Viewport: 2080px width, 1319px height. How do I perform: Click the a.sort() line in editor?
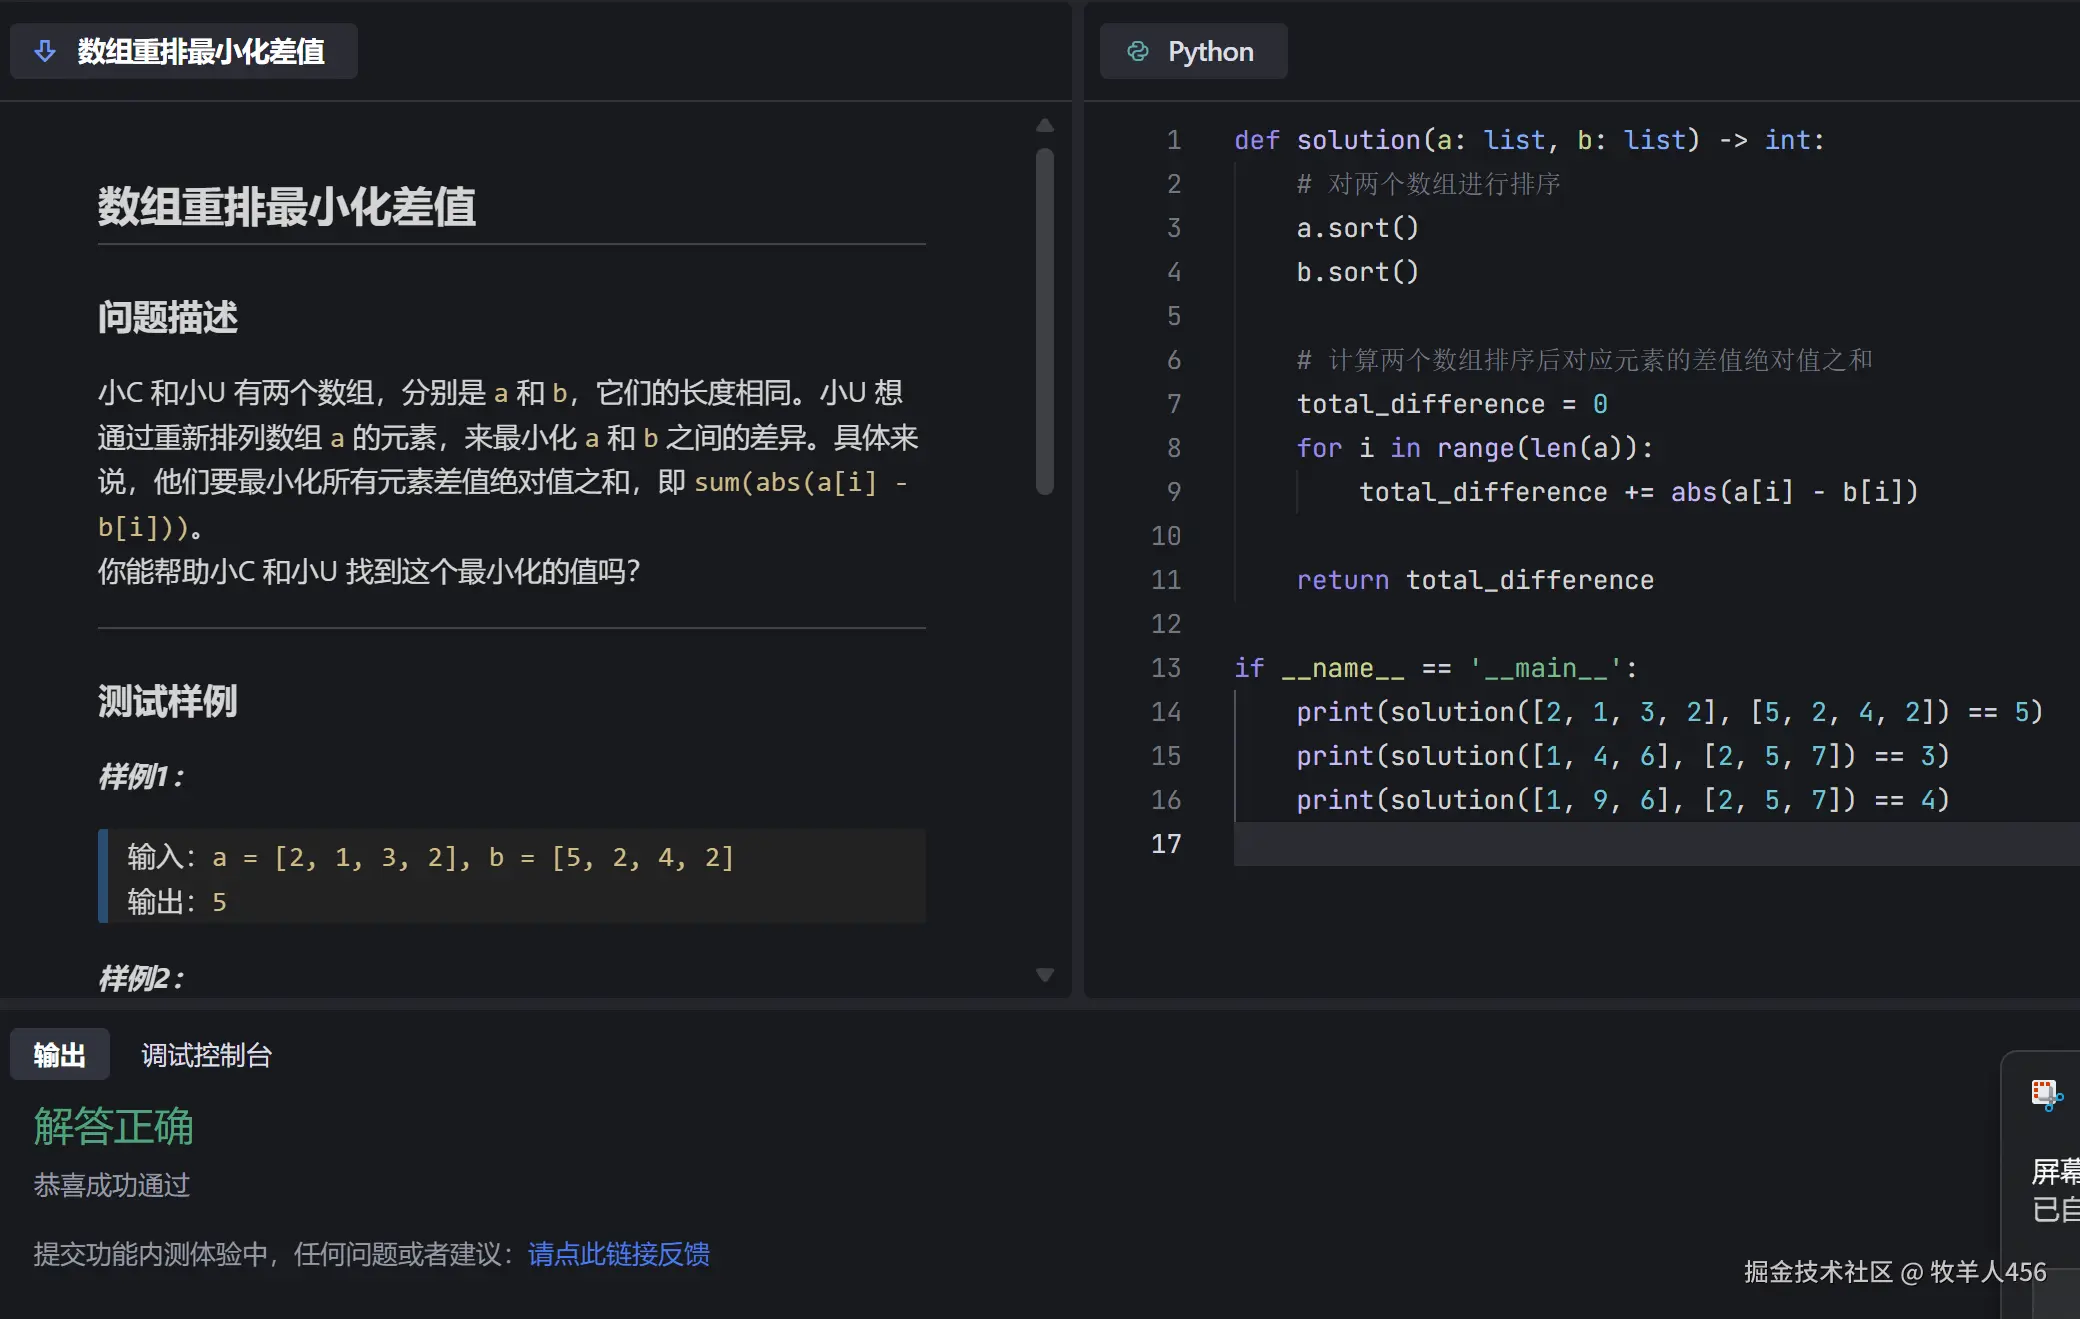(1357, 228)
